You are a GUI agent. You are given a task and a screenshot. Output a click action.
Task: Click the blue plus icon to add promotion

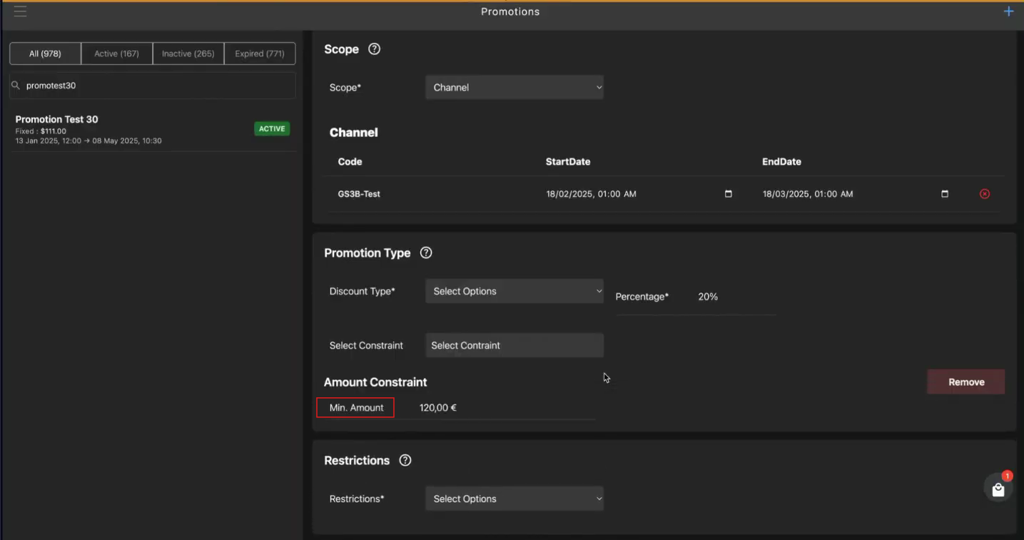(x=1008, y=11)
